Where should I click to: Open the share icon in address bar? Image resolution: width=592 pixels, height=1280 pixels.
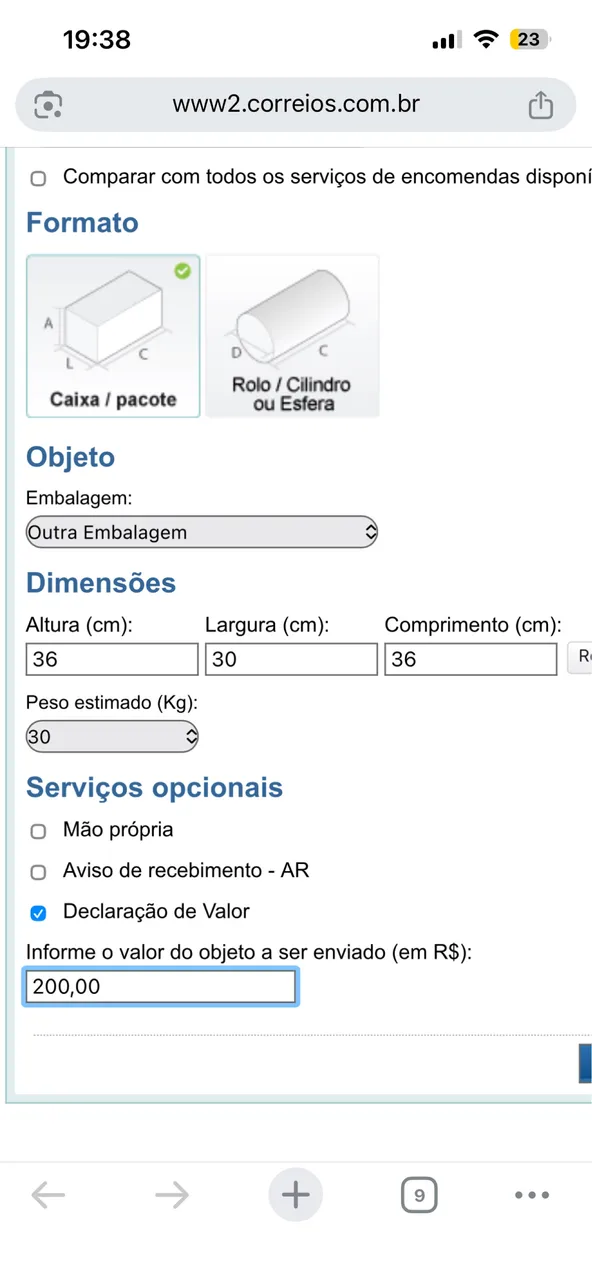[x=540, y=104]
